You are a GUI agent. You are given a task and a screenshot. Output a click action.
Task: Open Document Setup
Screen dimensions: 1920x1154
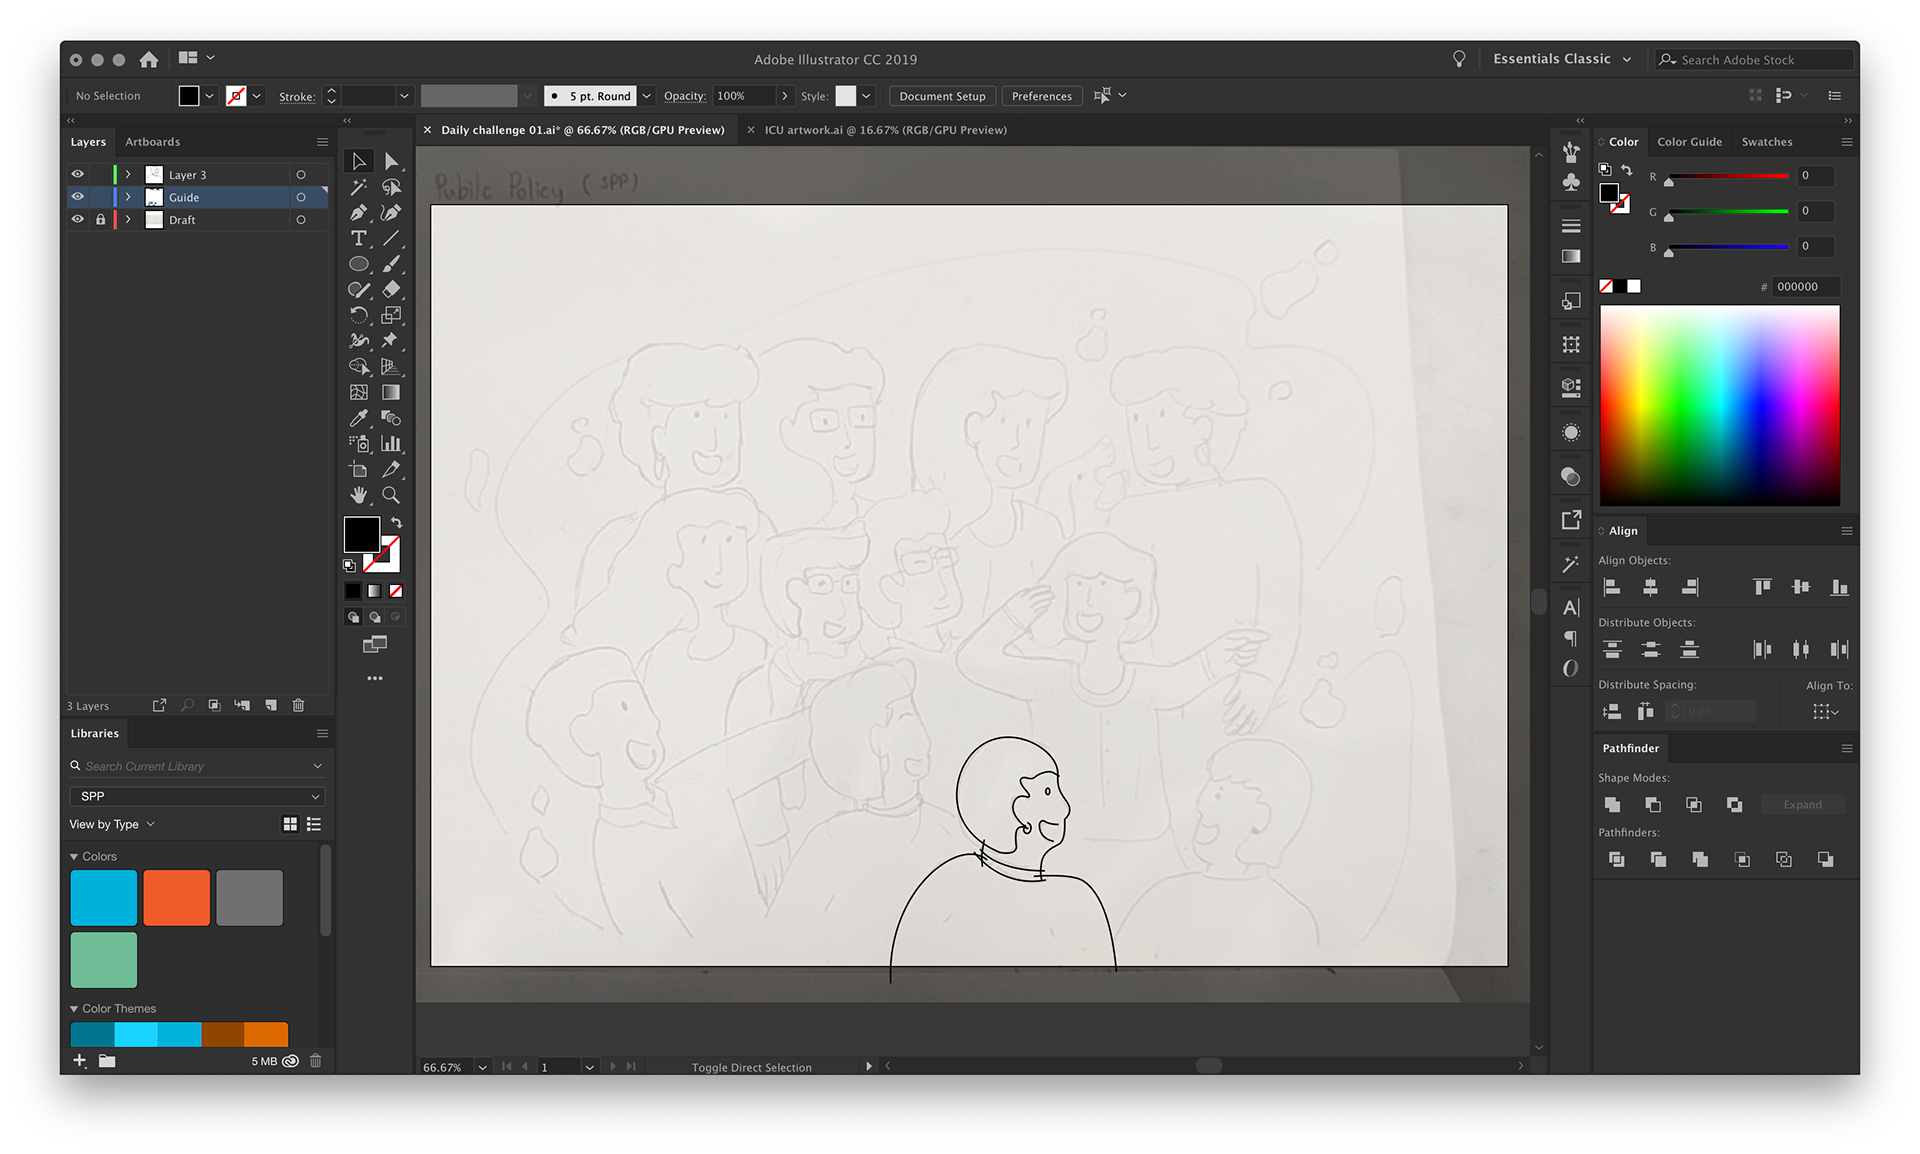[x=941, y=96]
